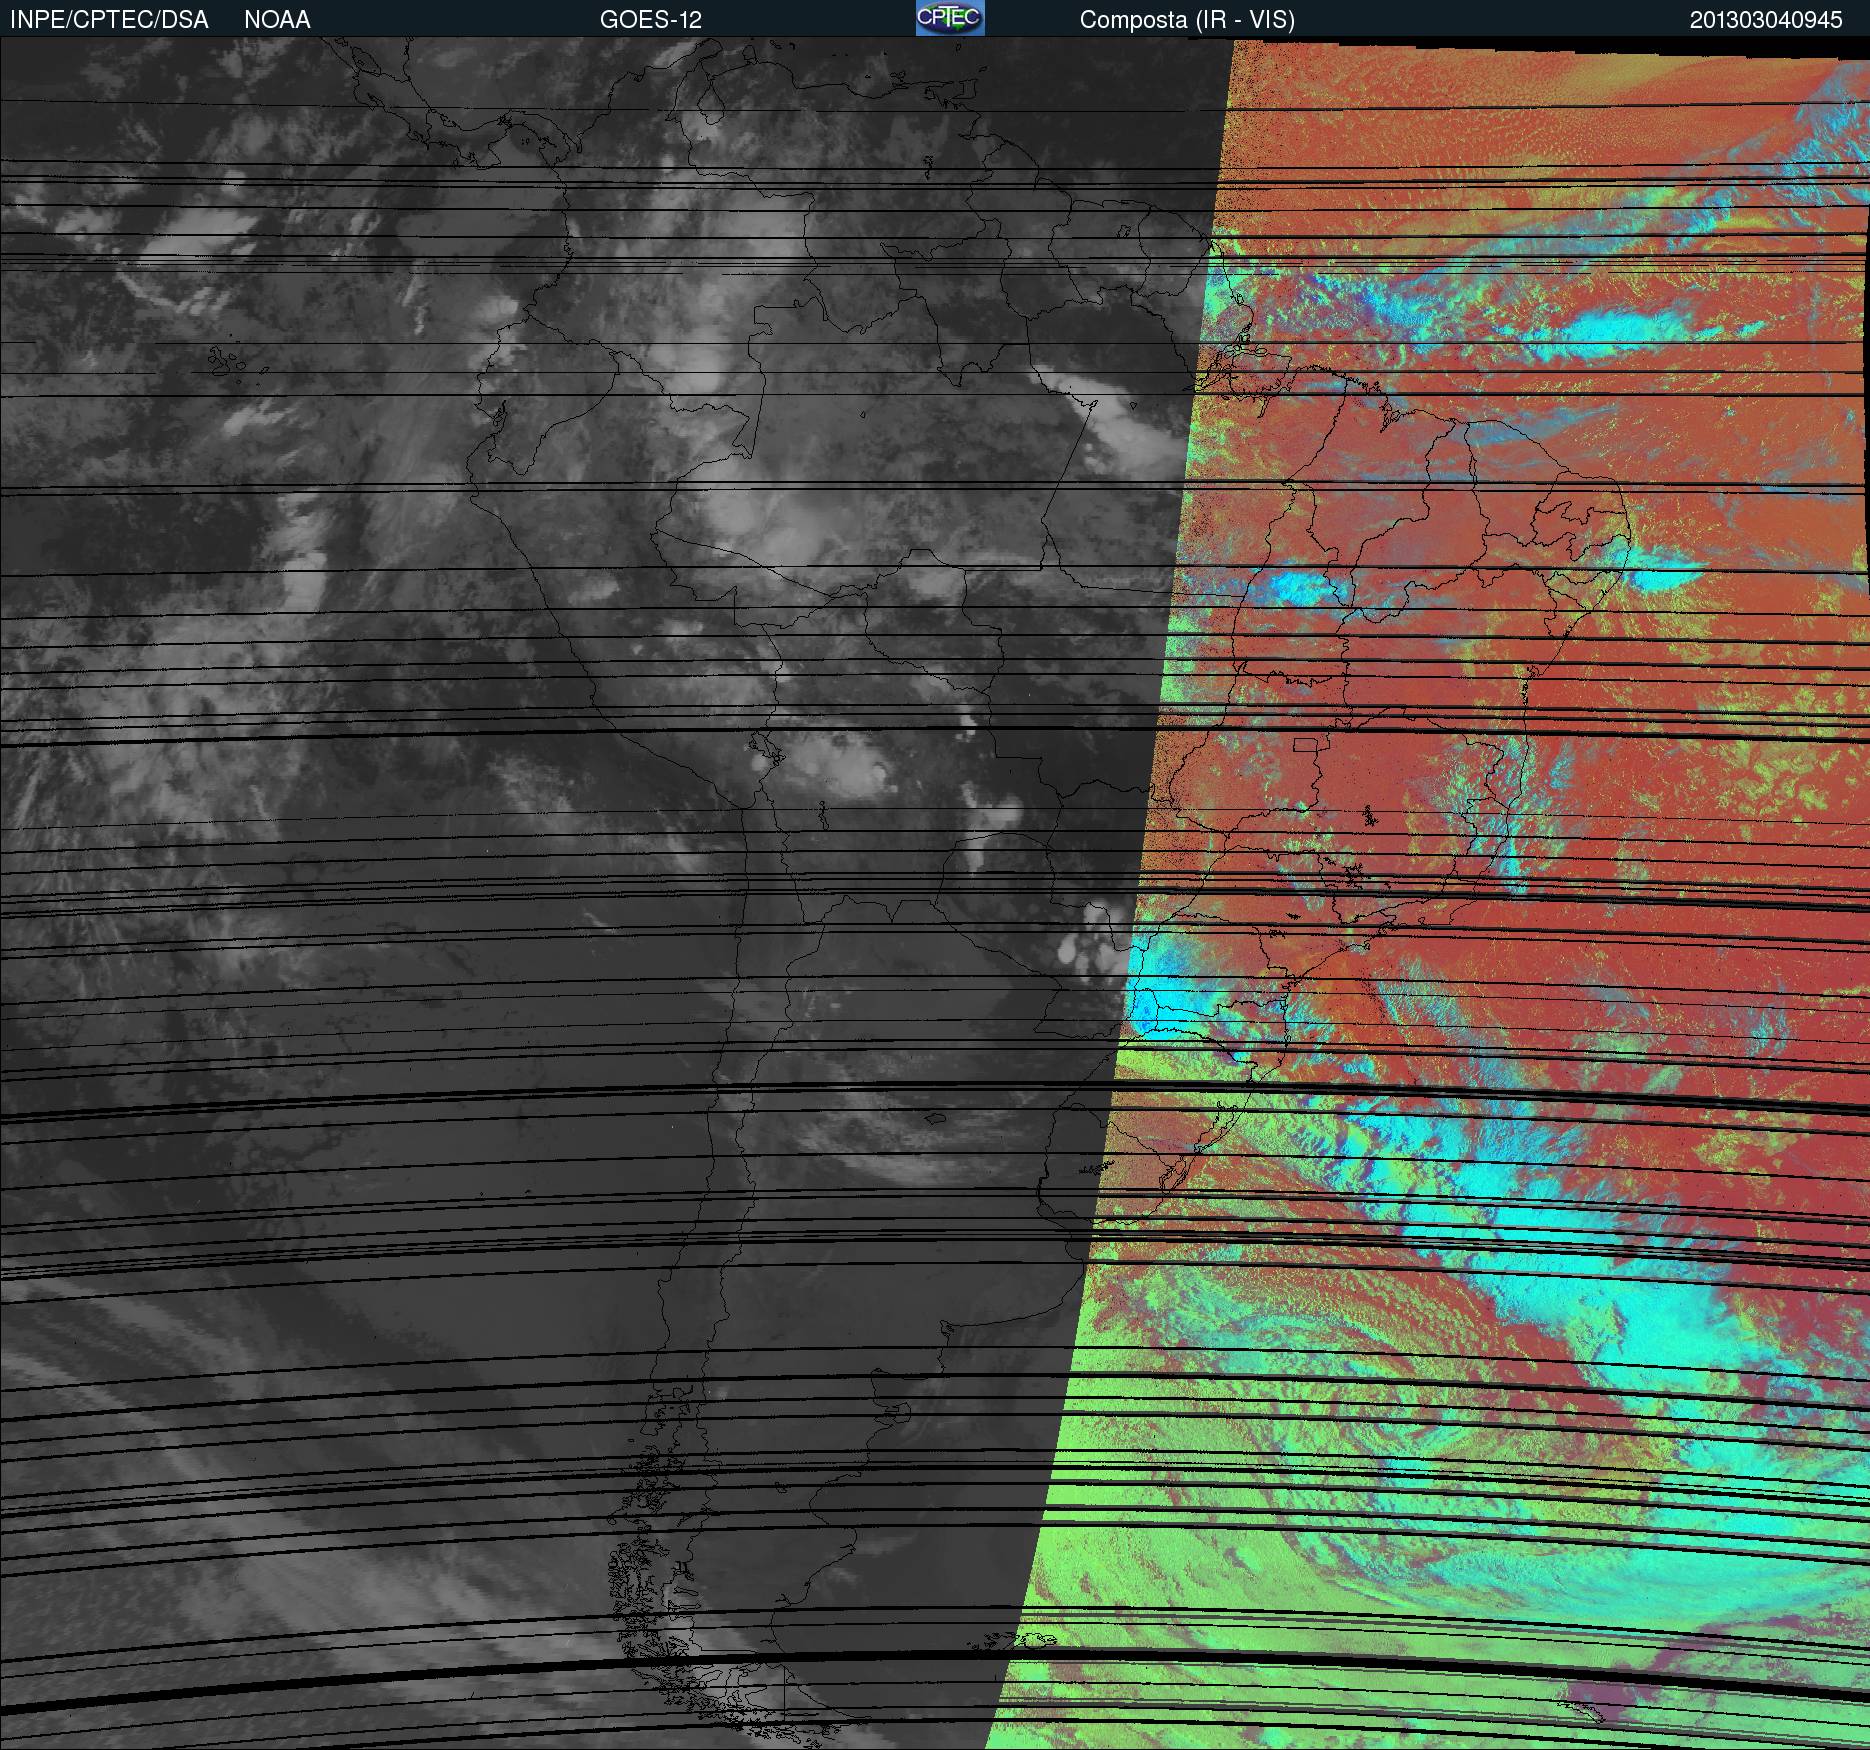Click the 201303040945 timestamp
The height and width of the screenshot is (1750, 1870).
[x=1766, y=20]
